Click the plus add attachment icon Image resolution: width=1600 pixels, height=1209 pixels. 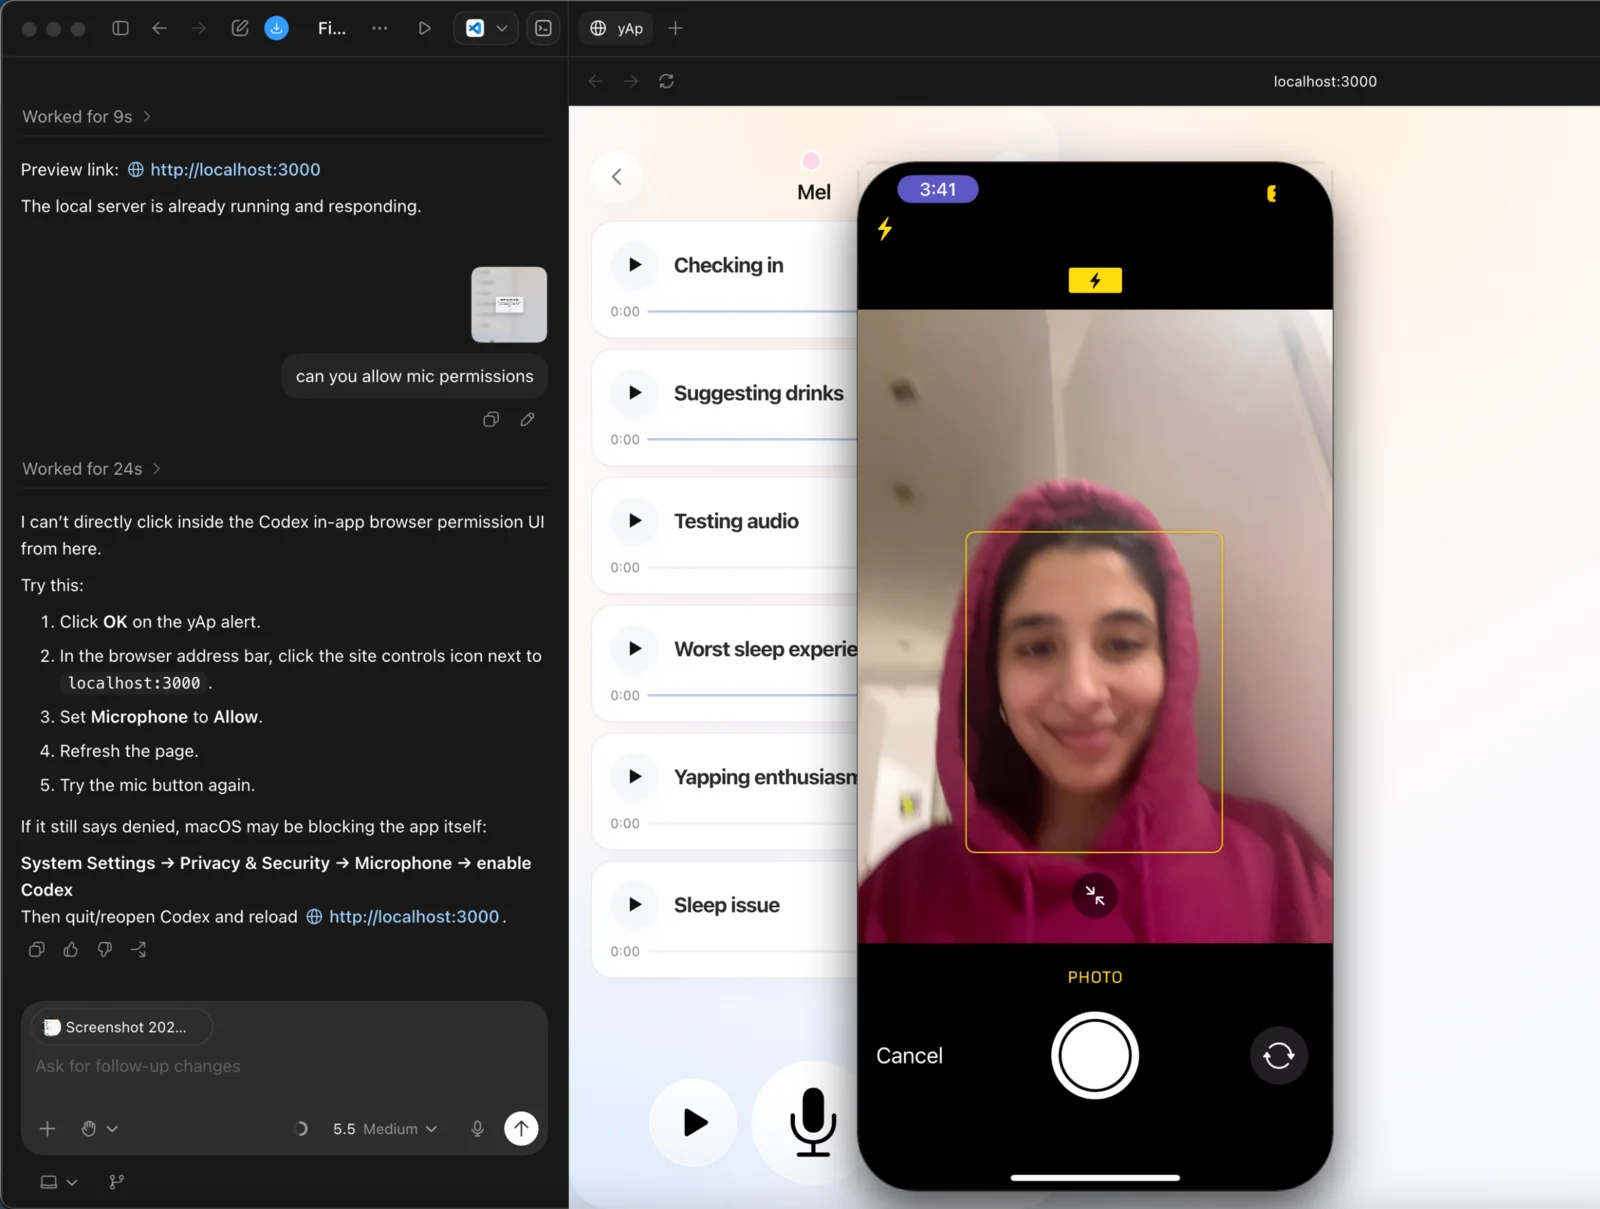[x=47, y=1128]
